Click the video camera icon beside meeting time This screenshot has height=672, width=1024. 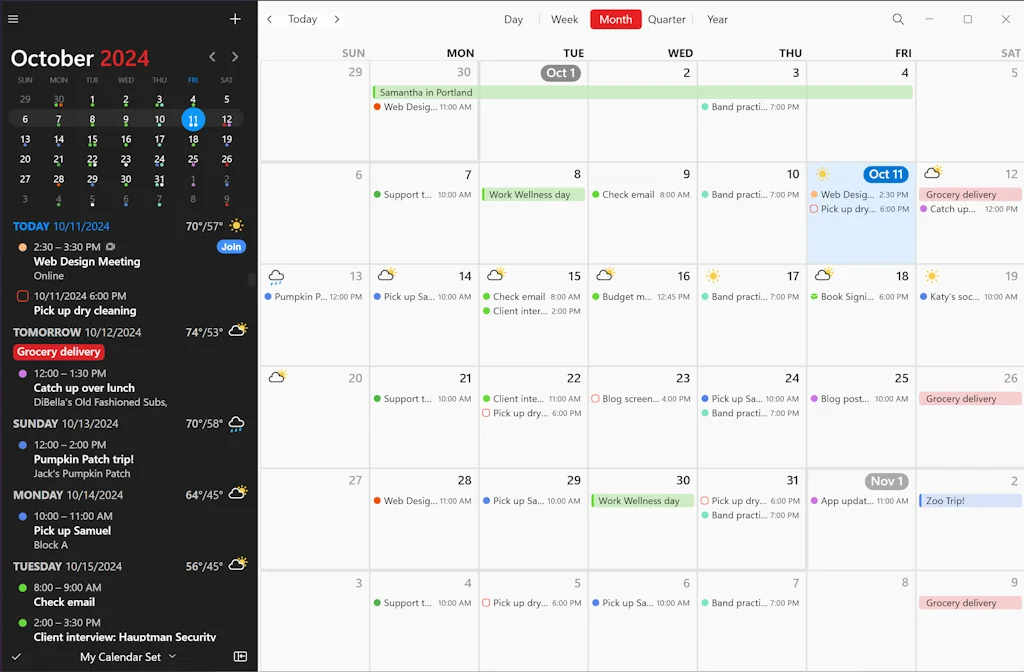(110, 247)
